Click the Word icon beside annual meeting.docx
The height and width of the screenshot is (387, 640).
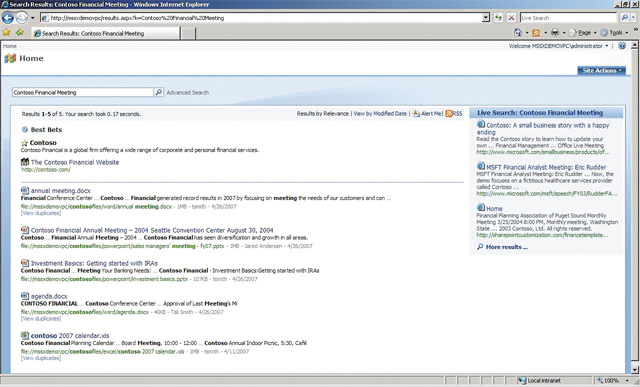tap(25, 190)
